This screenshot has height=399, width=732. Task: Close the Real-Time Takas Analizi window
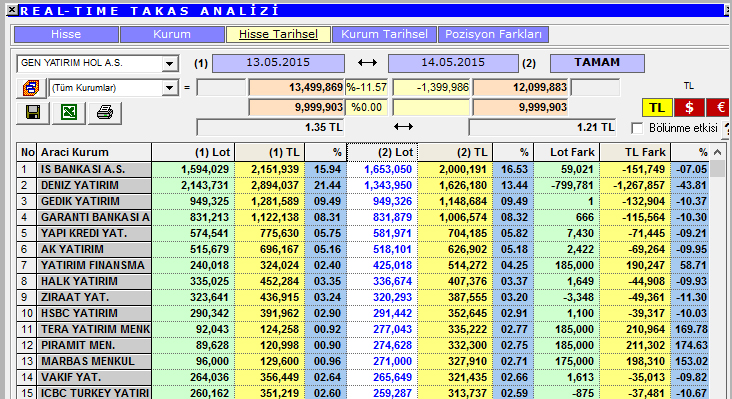[12, 9]
